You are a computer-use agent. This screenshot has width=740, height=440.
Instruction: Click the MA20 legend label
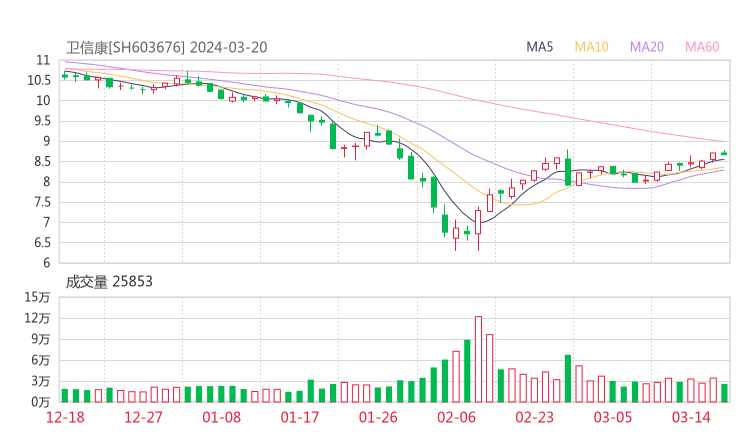point(647,47)
